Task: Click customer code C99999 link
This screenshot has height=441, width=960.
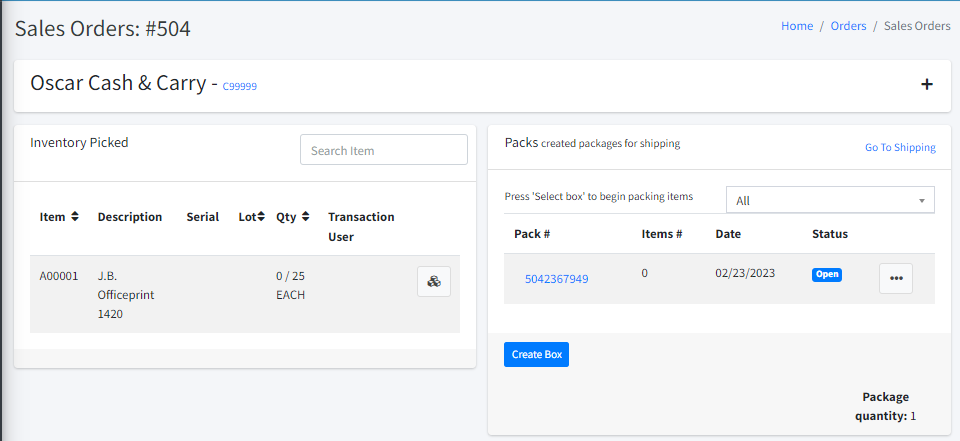Action: tap(240, 87)
